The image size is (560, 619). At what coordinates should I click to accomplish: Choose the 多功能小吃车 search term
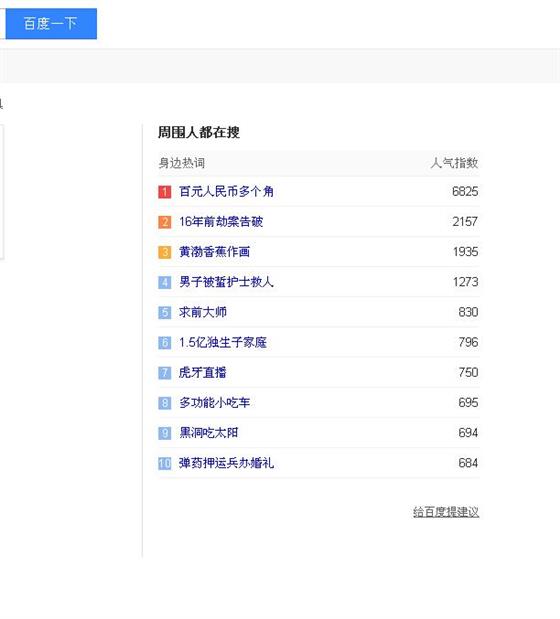[x=214, y=403]
